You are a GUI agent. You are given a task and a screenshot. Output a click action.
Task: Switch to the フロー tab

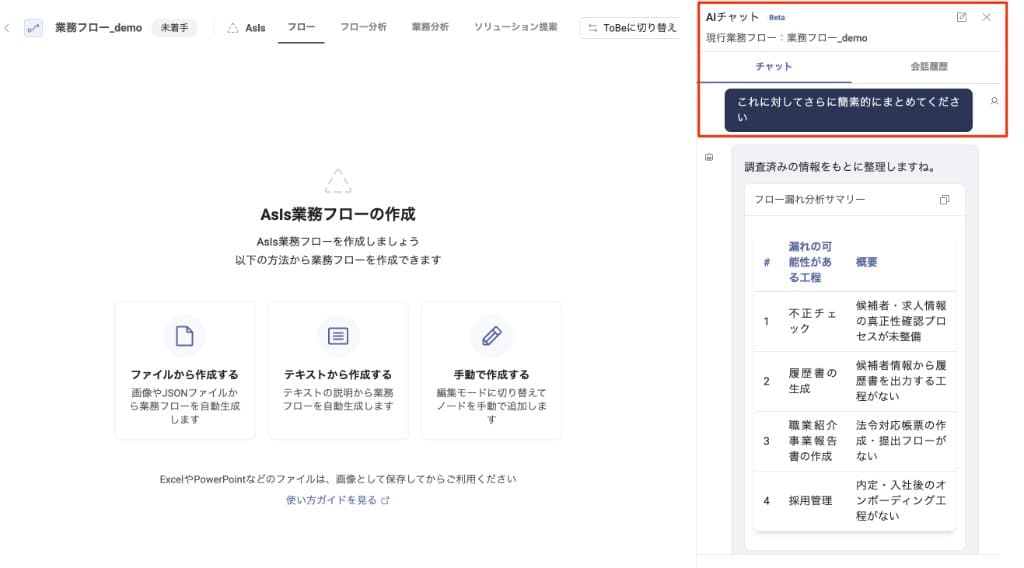[x=301, y=27]
